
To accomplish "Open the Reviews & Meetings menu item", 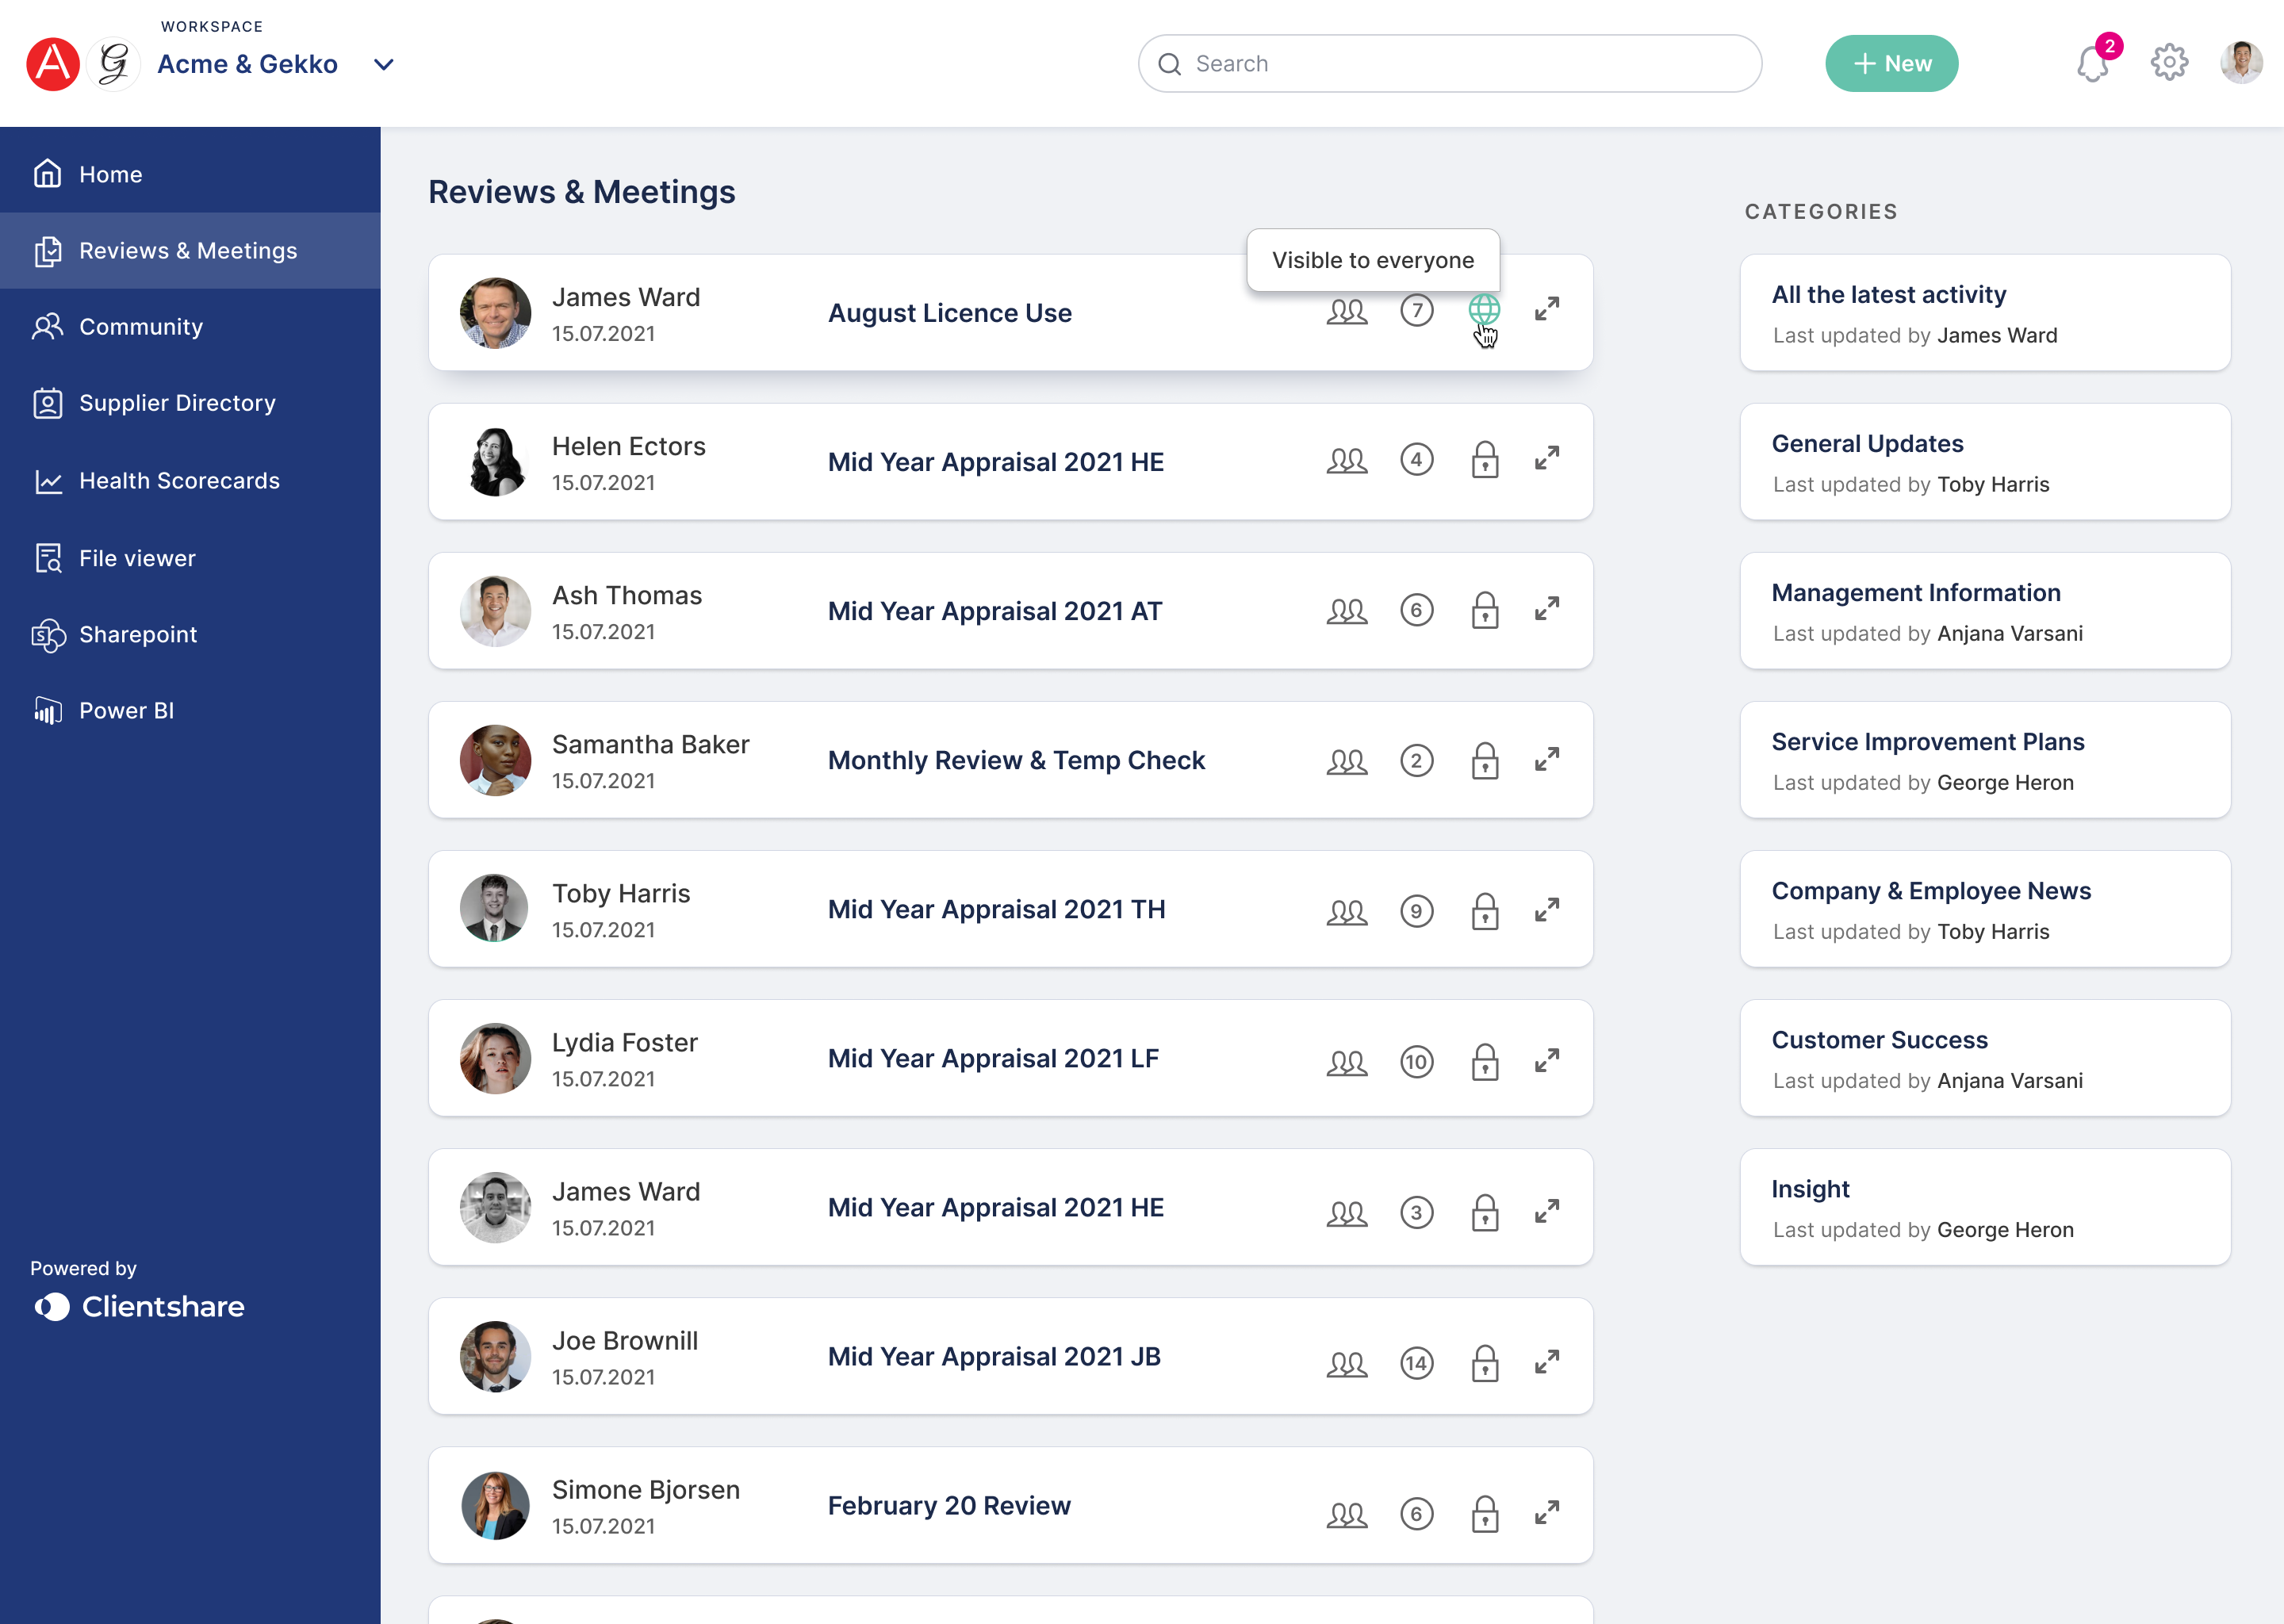I will 188,250.
